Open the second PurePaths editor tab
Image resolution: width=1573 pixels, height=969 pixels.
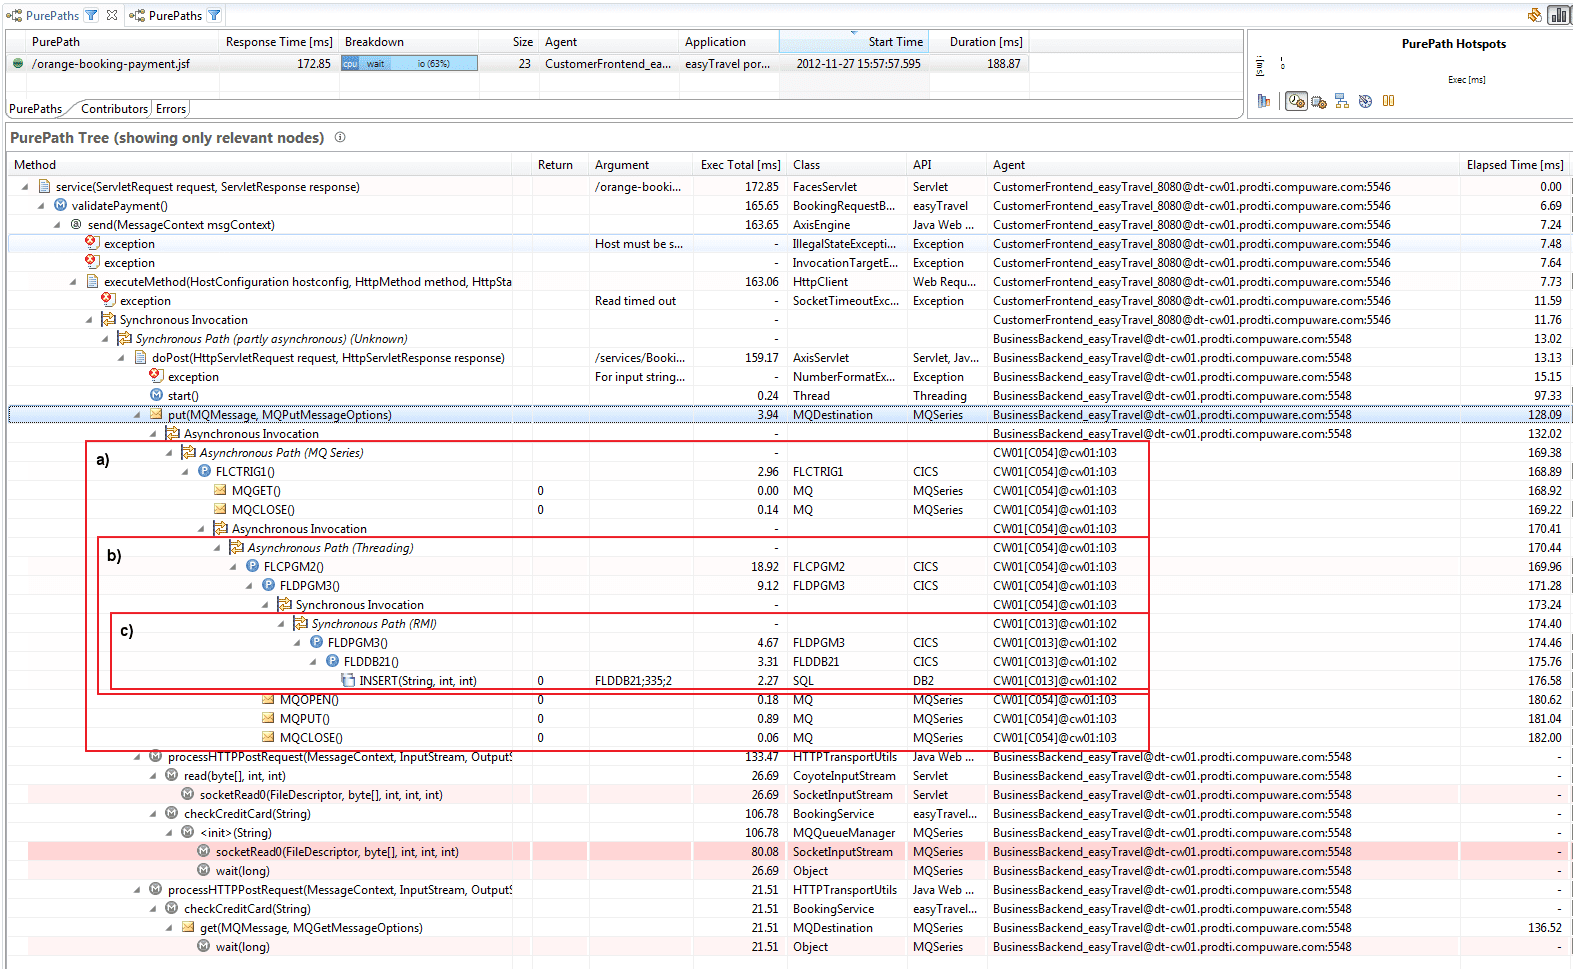(x=176, y=15)
